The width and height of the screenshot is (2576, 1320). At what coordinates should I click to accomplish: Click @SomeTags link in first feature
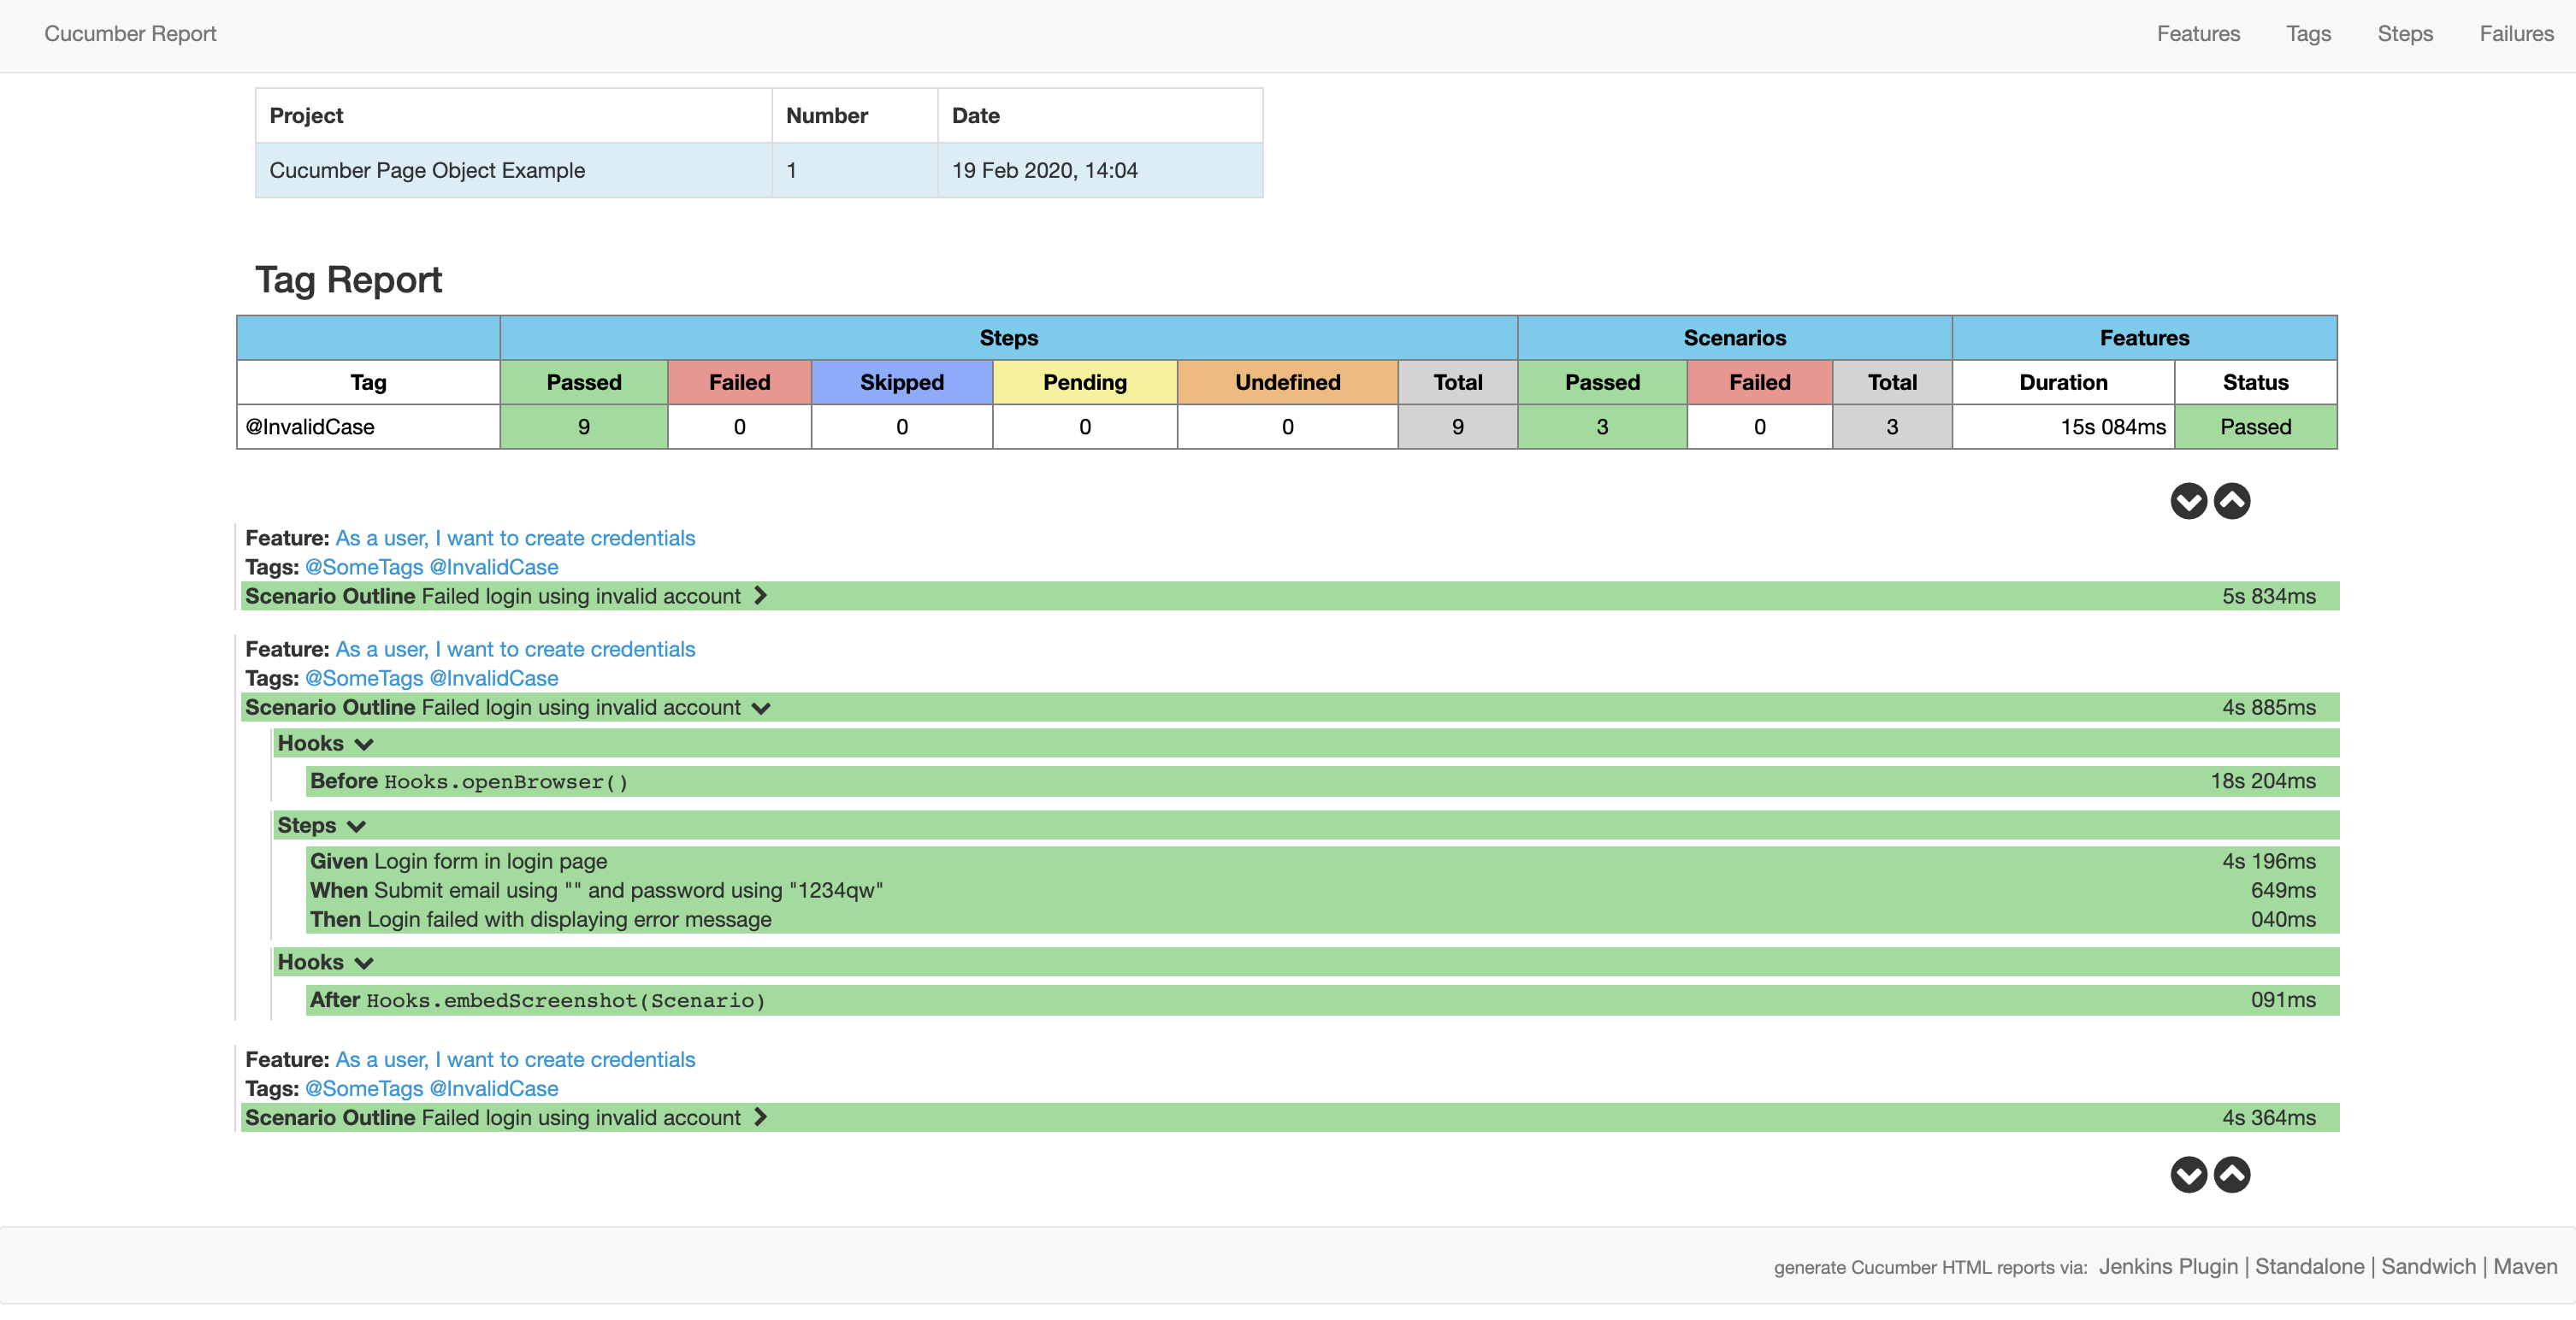(x=364, y=567)
